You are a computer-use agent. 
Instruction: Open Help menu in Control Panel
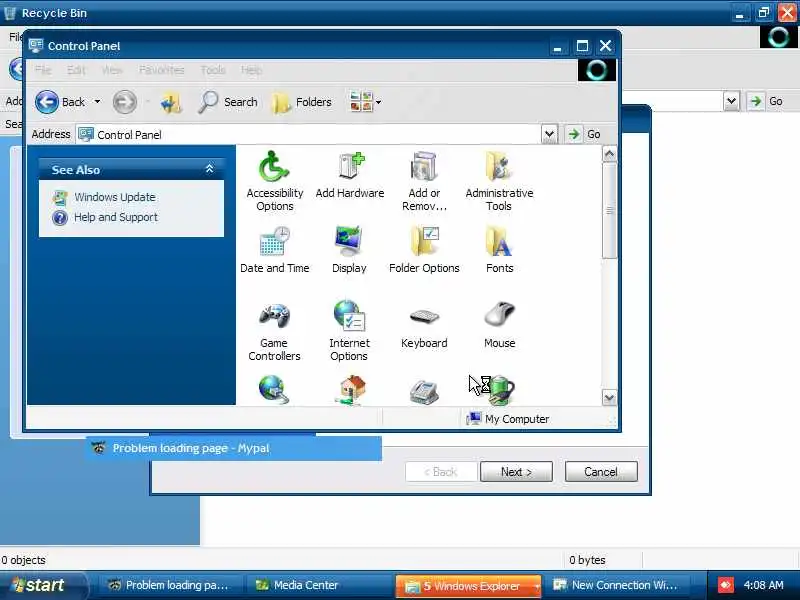tap(251, 70)
